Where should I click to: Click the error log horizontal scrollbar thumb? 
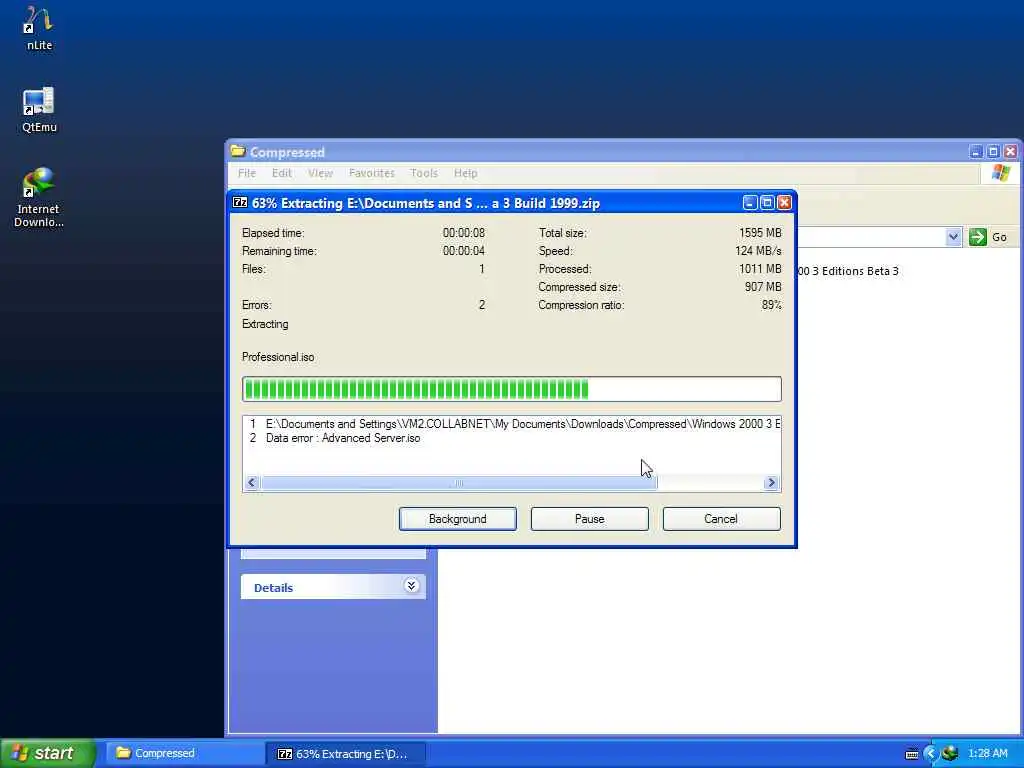pyautogui.click(x=459, y=483)
